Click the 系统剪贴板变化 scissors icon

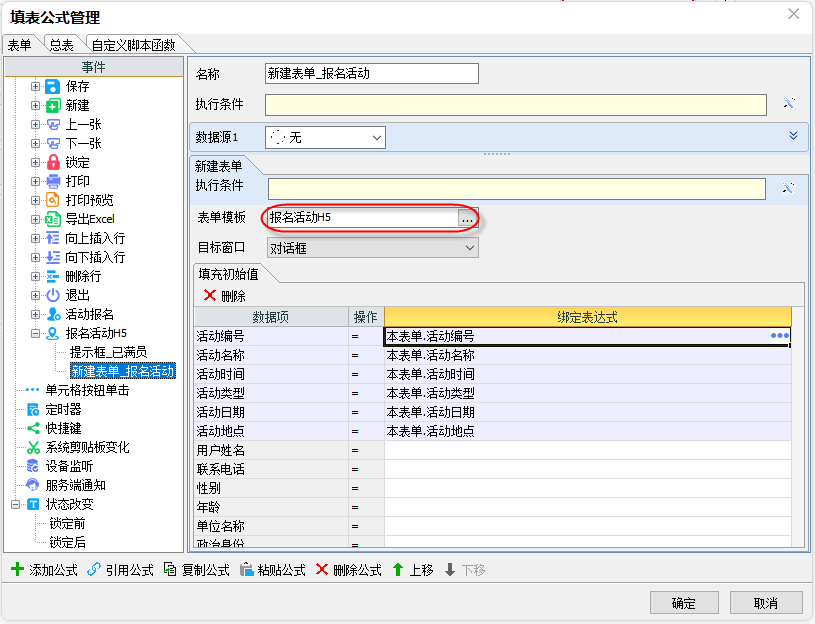tap(33, 447)
